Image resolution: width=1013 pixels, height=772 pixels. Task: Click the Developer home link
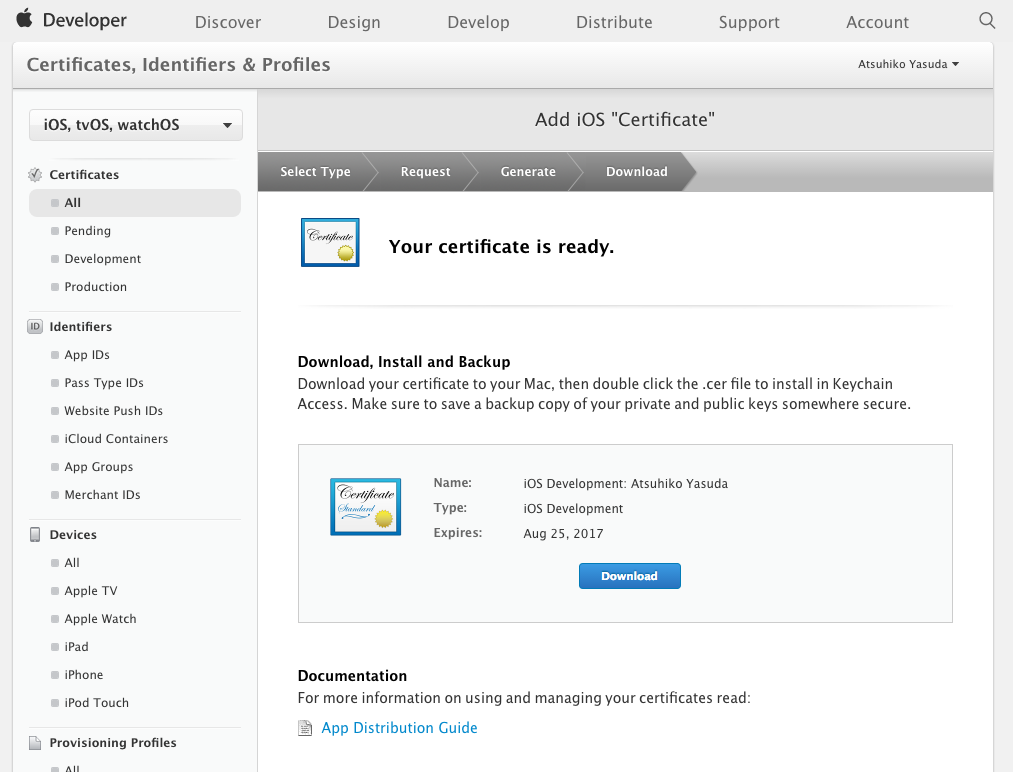[x=85, y=20]
